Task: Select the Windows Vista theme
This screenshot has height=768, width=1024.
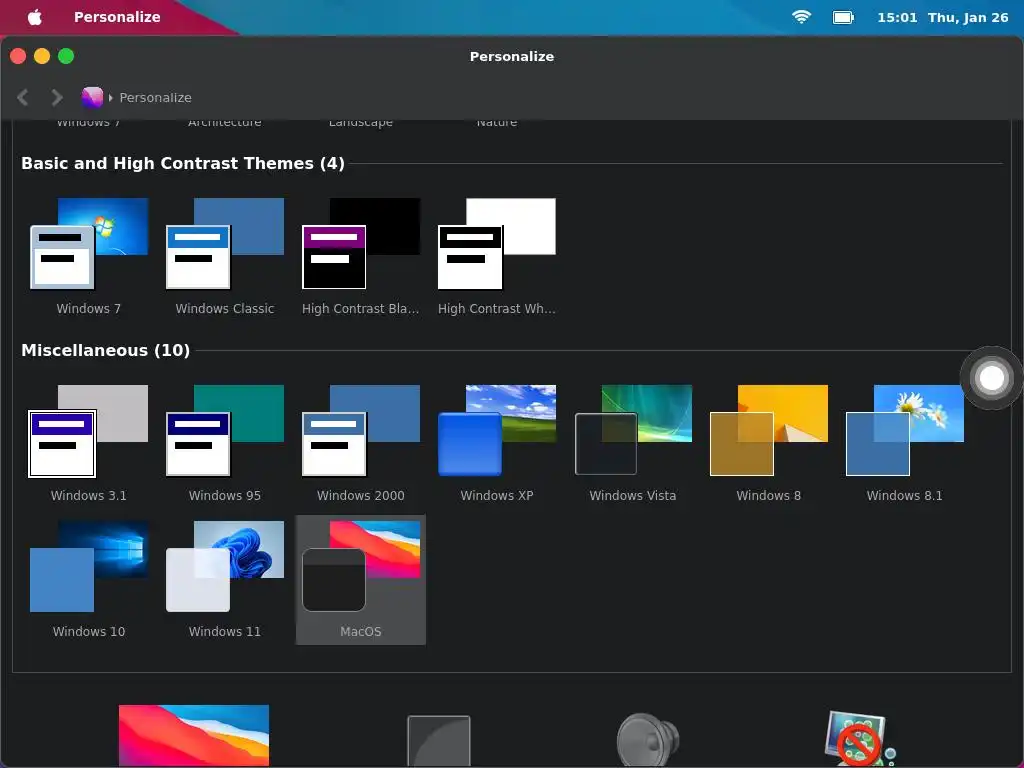Action: point(632,444)
